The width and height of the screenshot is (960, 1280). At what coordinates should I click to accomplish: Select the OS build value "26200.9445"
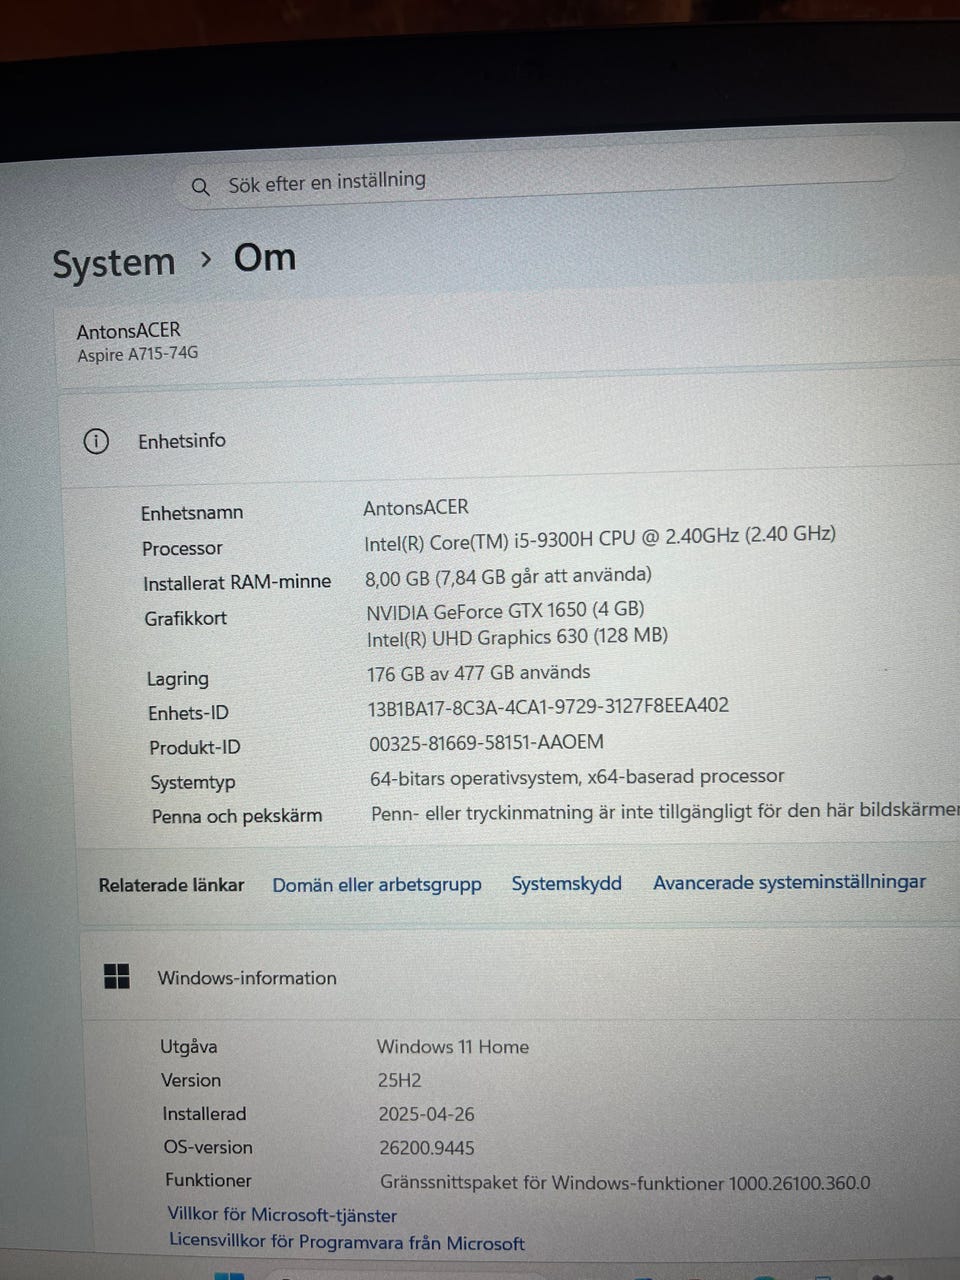point(427,1148)
